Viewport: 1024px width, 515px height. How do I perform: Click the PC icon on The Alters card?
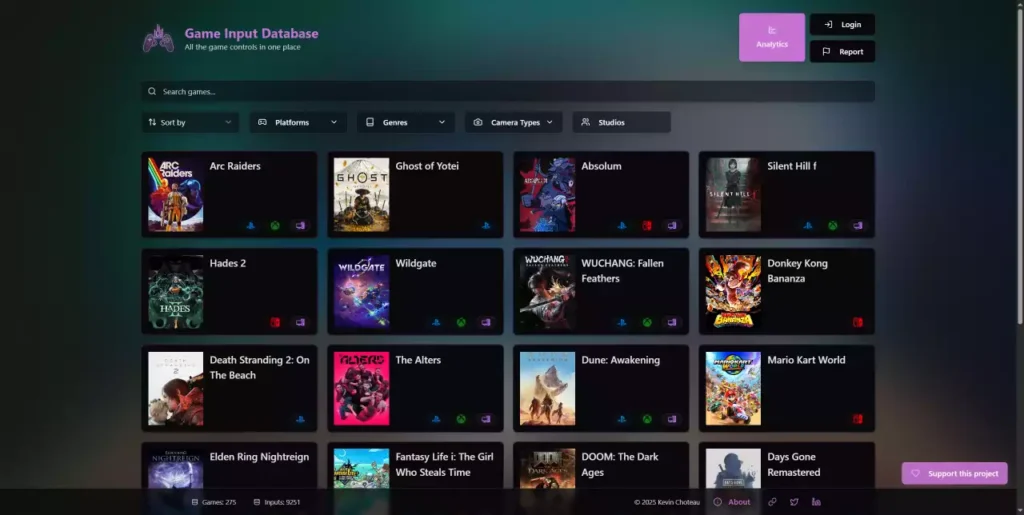pyautogui.click(x=486, y=420)
